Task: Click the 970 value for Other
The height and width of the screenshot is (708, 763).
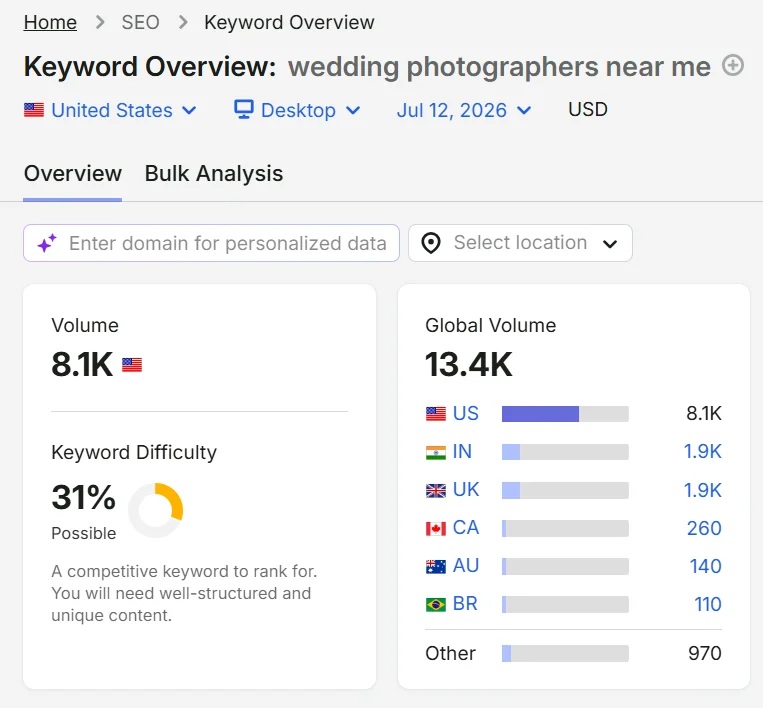Action: tap(705, 653)
